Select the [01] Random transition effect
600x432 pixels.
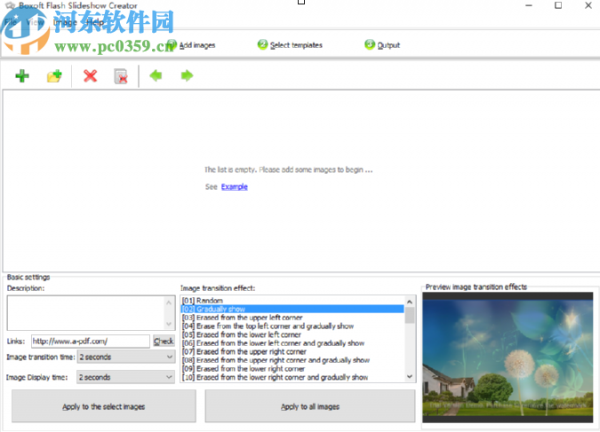point(292,300)
